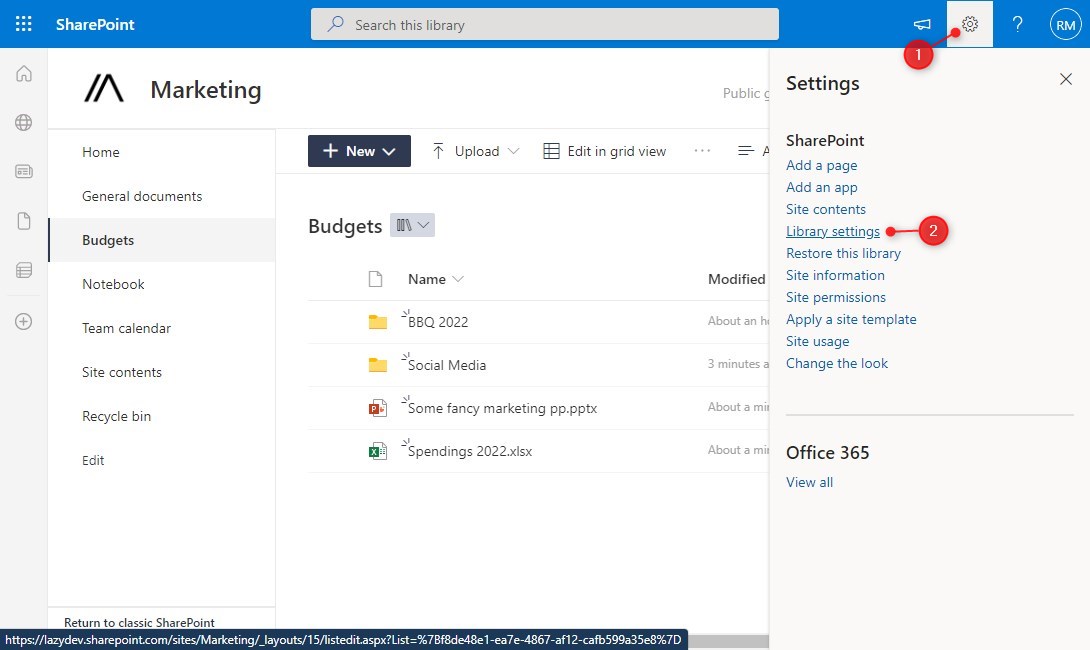Open the SharePoint app launcher waffle icon
This screenshot has width=1090, height=650.
pos(23,23)
